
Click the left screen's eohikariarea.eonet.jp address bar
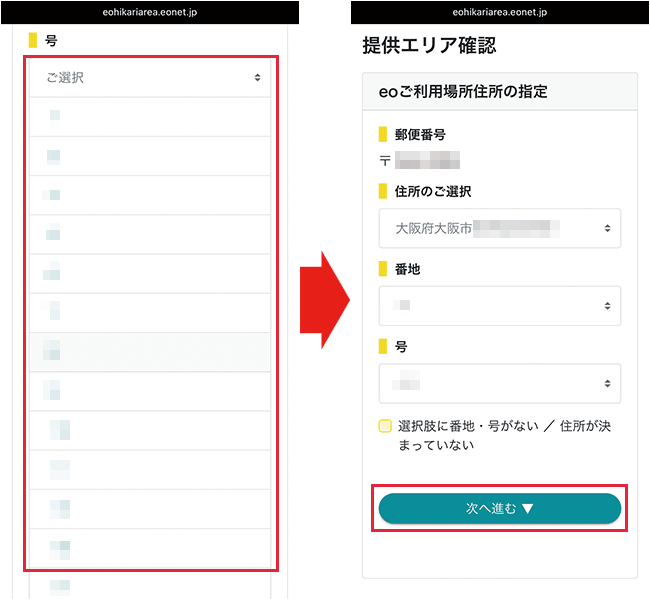[150, 12]
